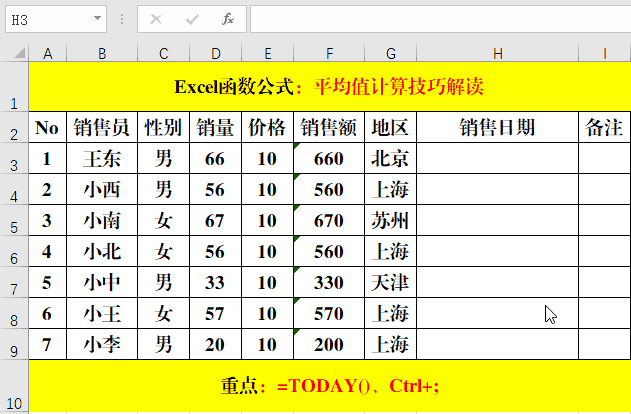Click the sales amount cell 660
This screenshot has width=631, height=414.
(329, 158)
